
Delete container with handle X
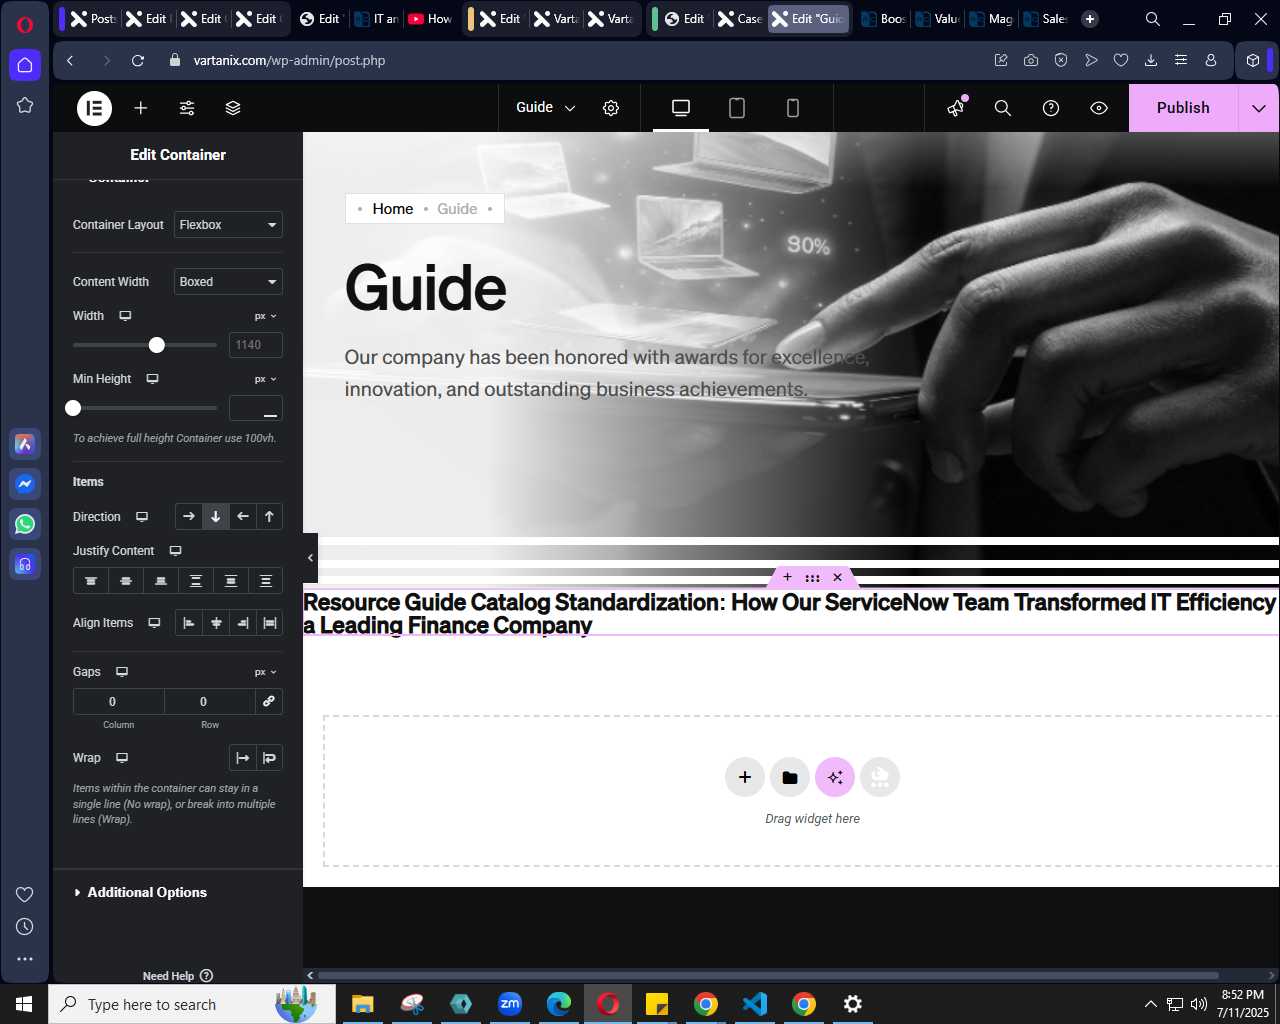point(838,577)
